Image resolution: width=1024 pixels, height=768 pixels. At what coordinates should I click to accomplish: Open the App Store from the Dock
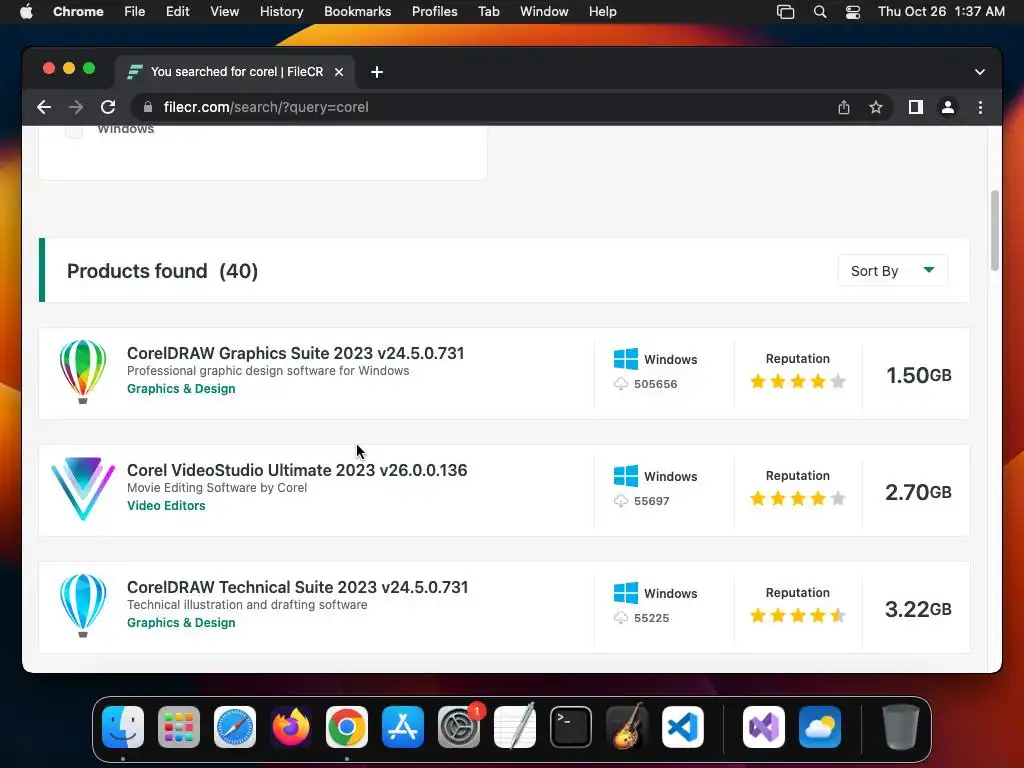tap(403, 727)
